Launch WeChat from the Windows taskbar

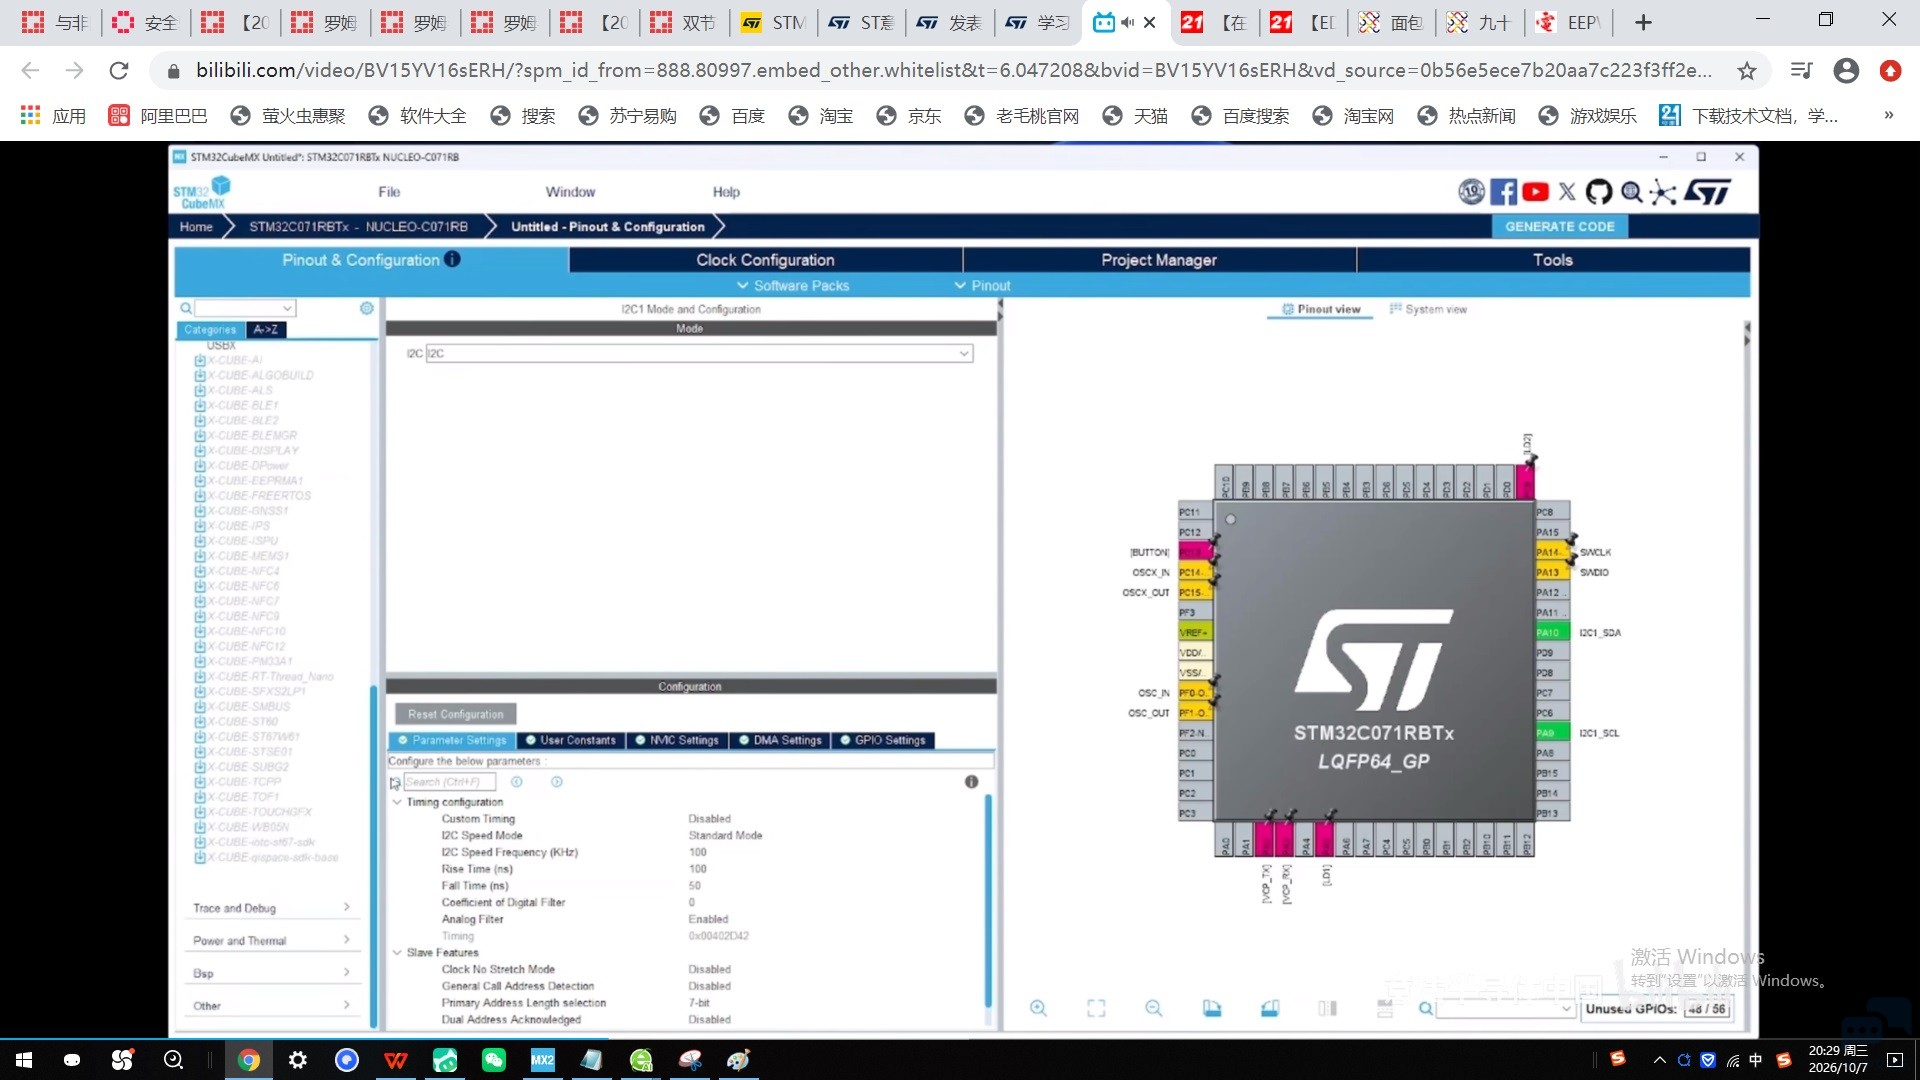click(494, 1060)
